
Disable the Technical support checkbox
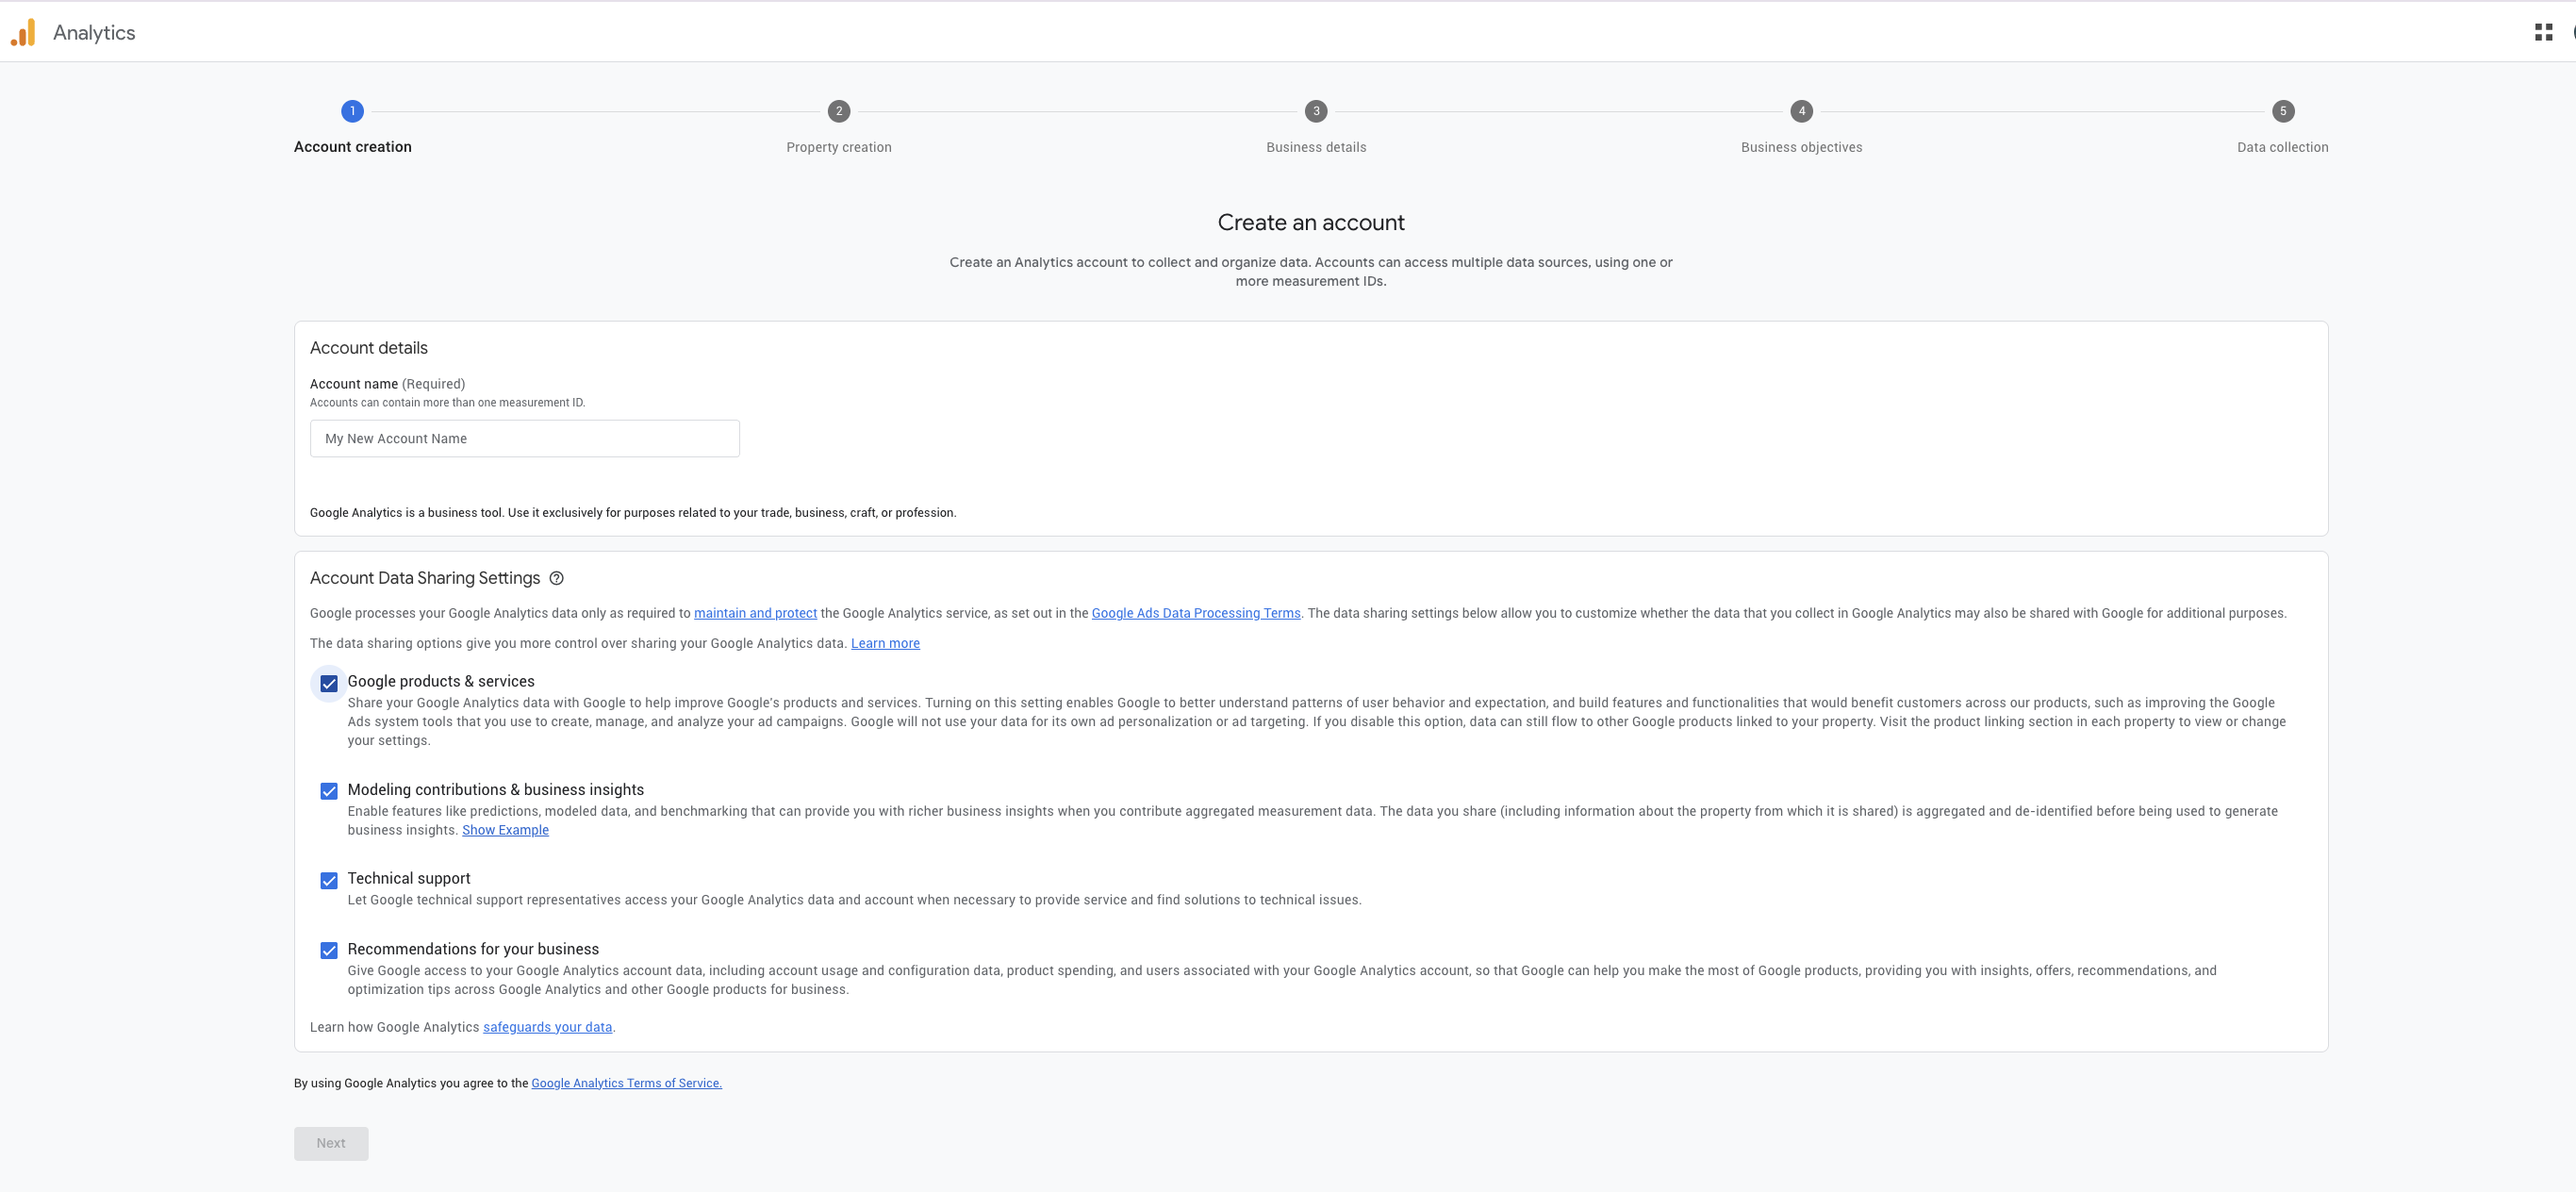329,881
